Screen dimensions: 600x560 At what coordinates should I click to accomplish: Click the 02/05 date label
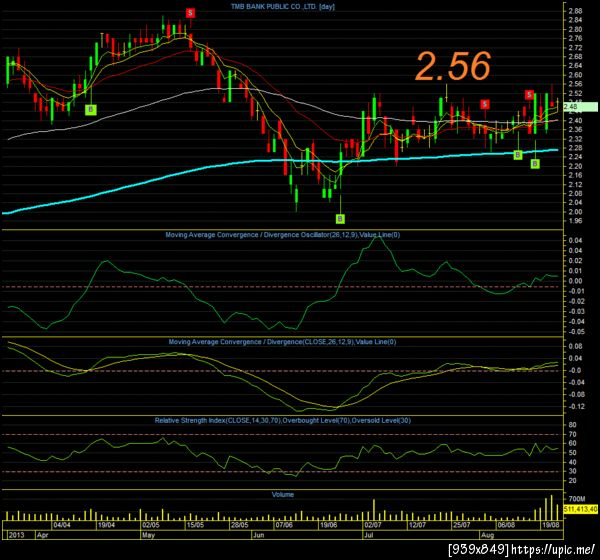coord(151,525)
